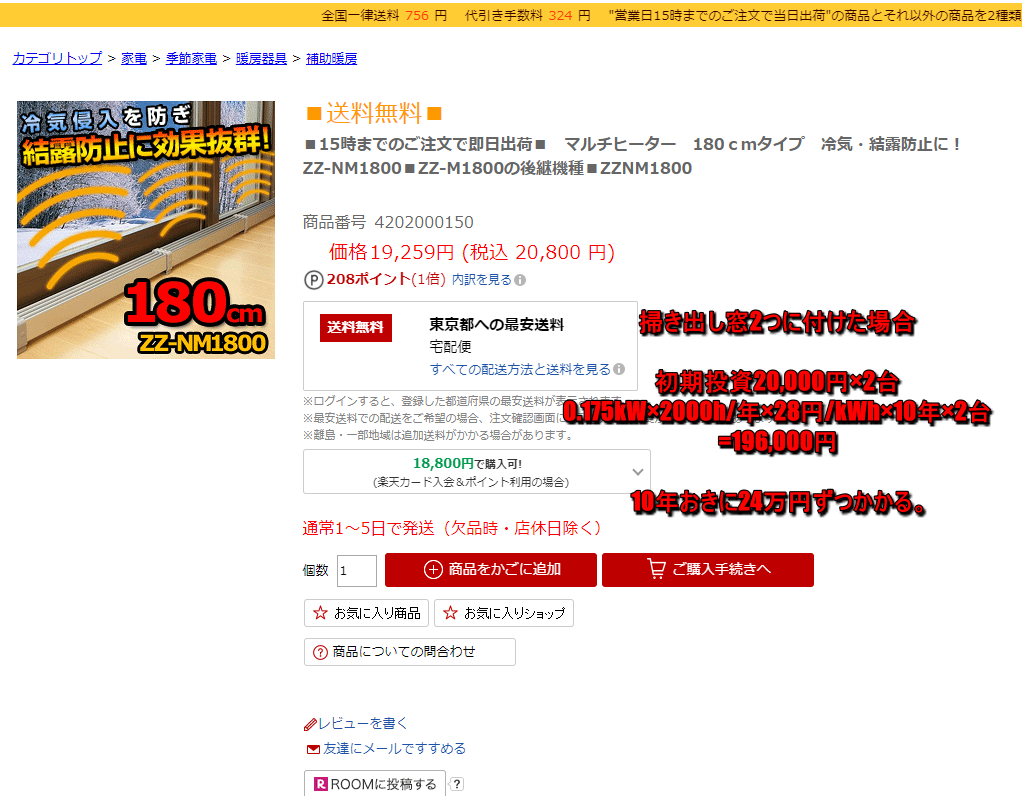This screenshot has width=1022, height=796.
Task: Click the 通常1～5日で発送 notice text
Action: pos(451,528)
